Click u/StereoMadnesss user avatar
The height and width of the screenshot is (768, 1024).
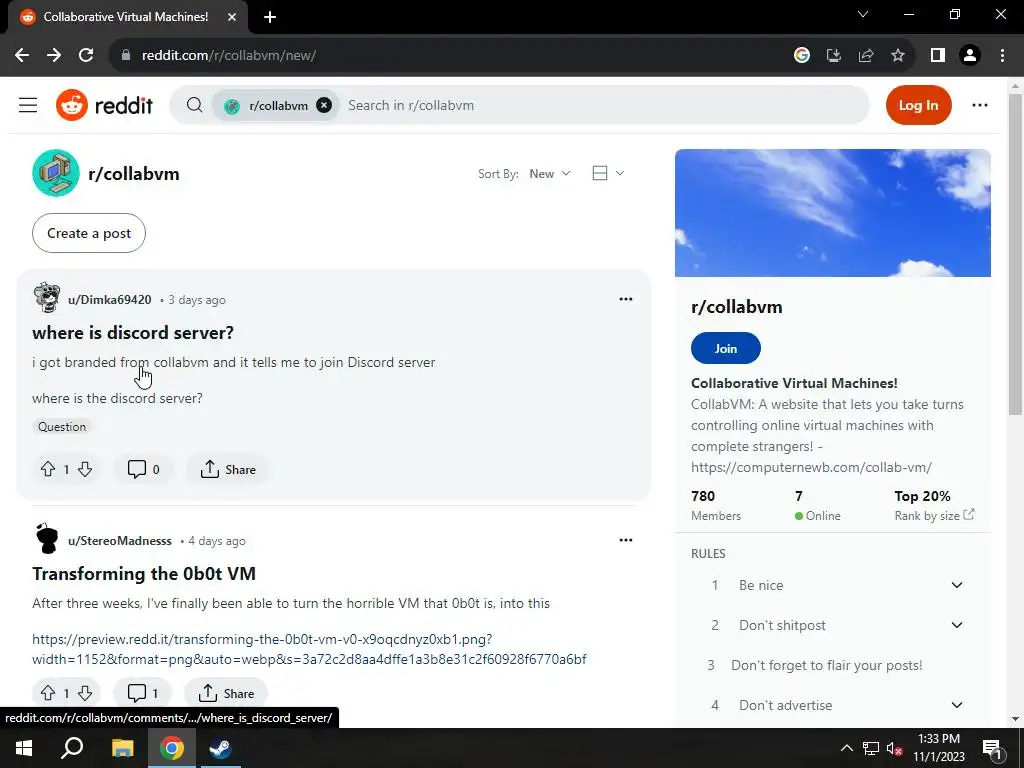[47, 539]
